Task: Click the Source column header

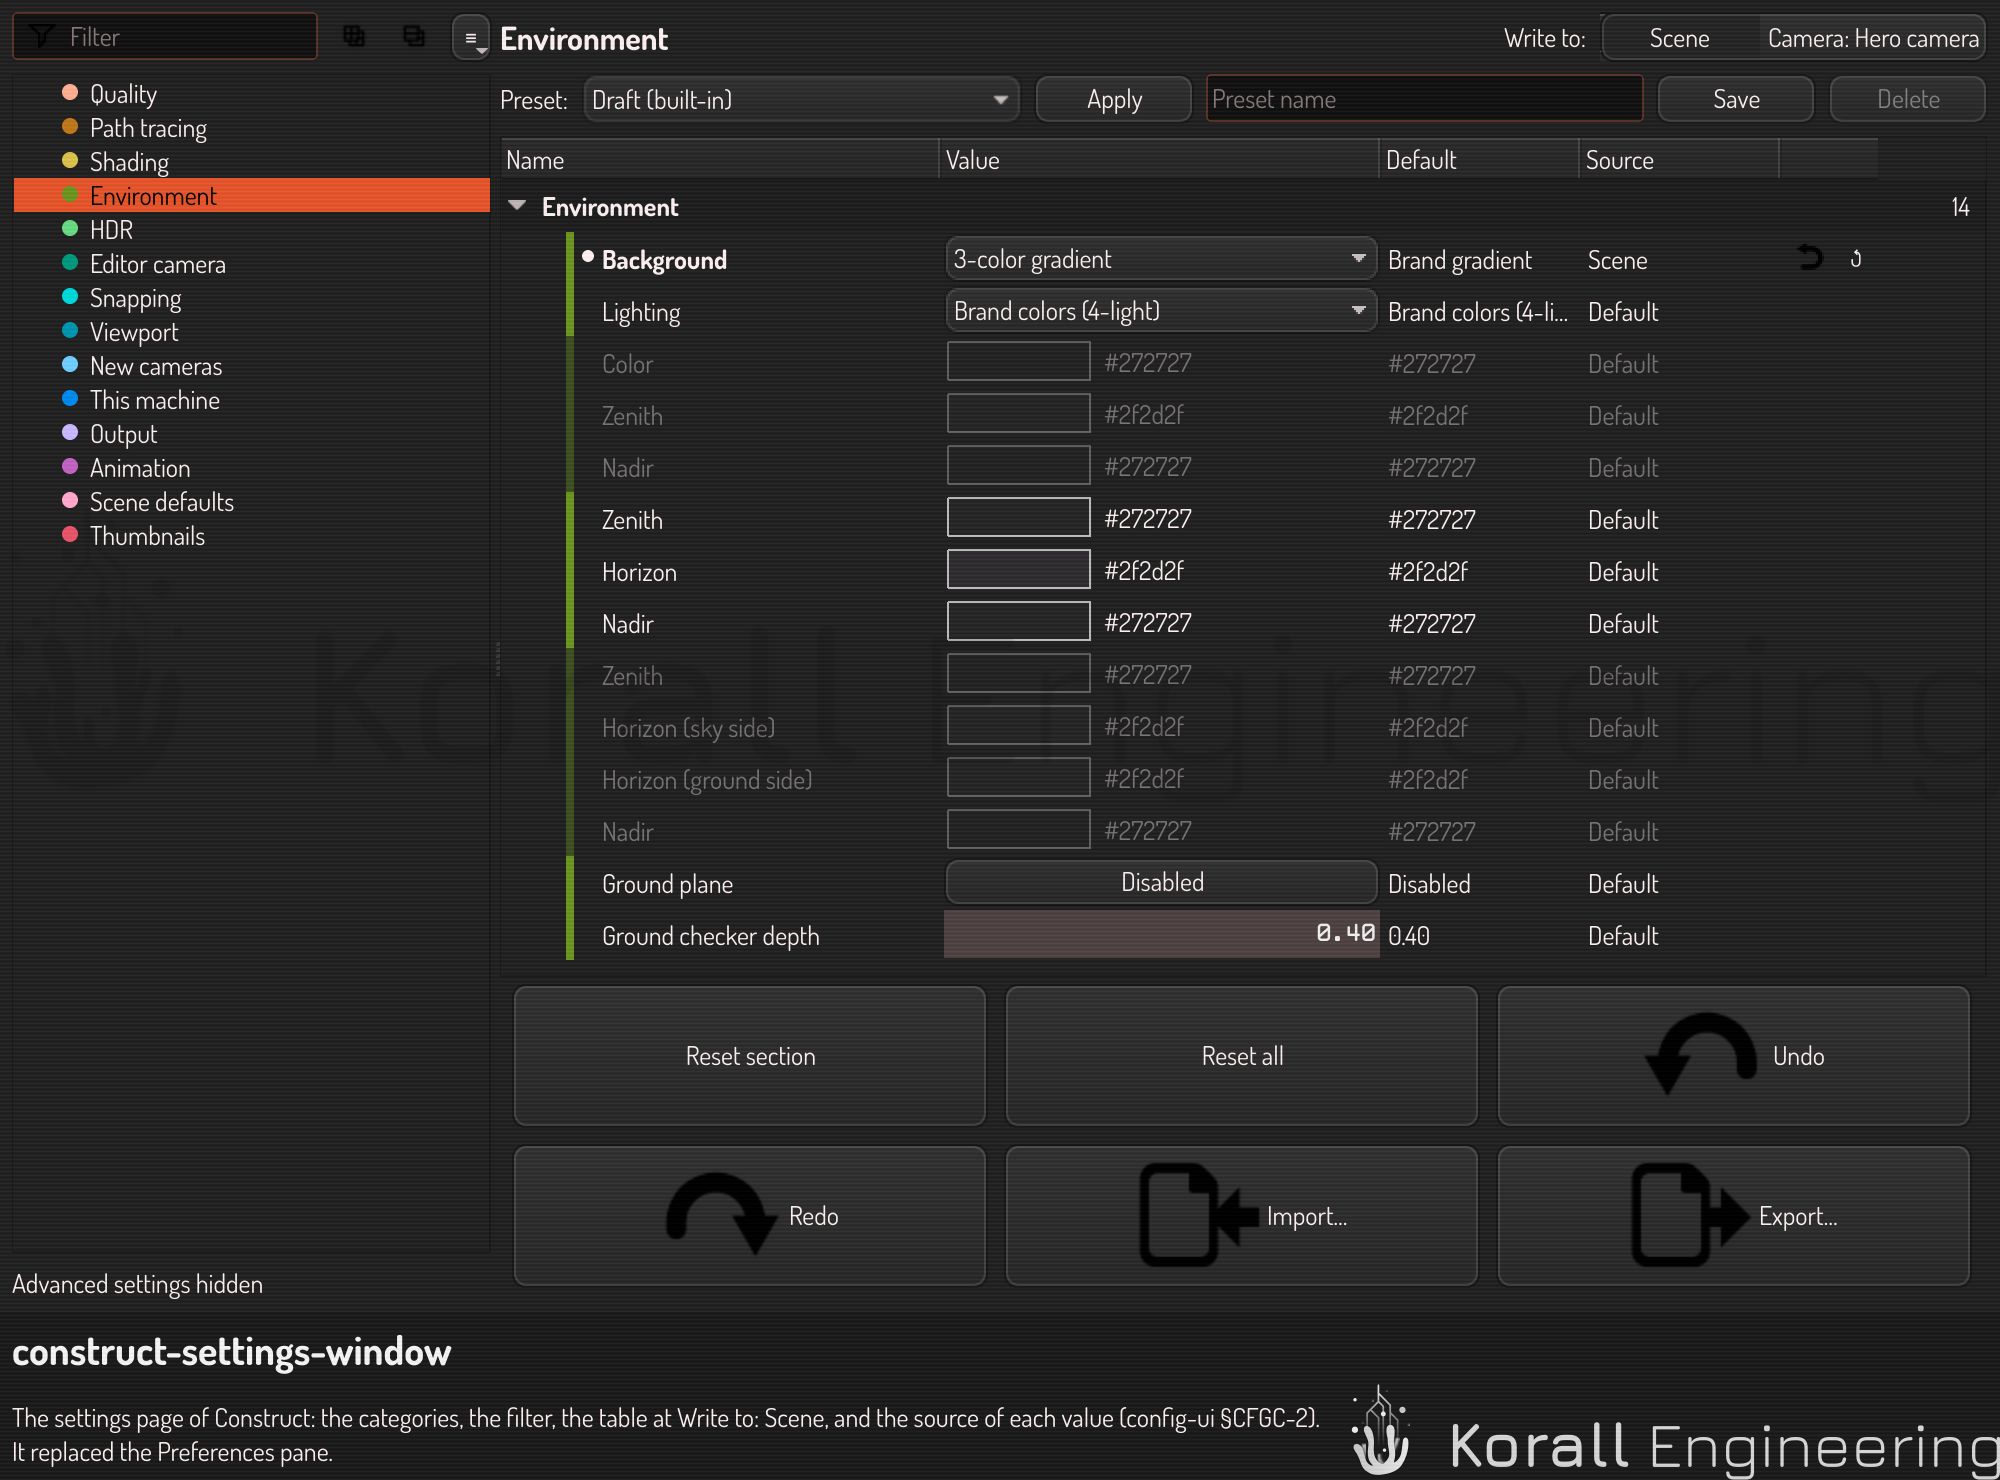Action: pyautogui.click(x=1678, y=160)
